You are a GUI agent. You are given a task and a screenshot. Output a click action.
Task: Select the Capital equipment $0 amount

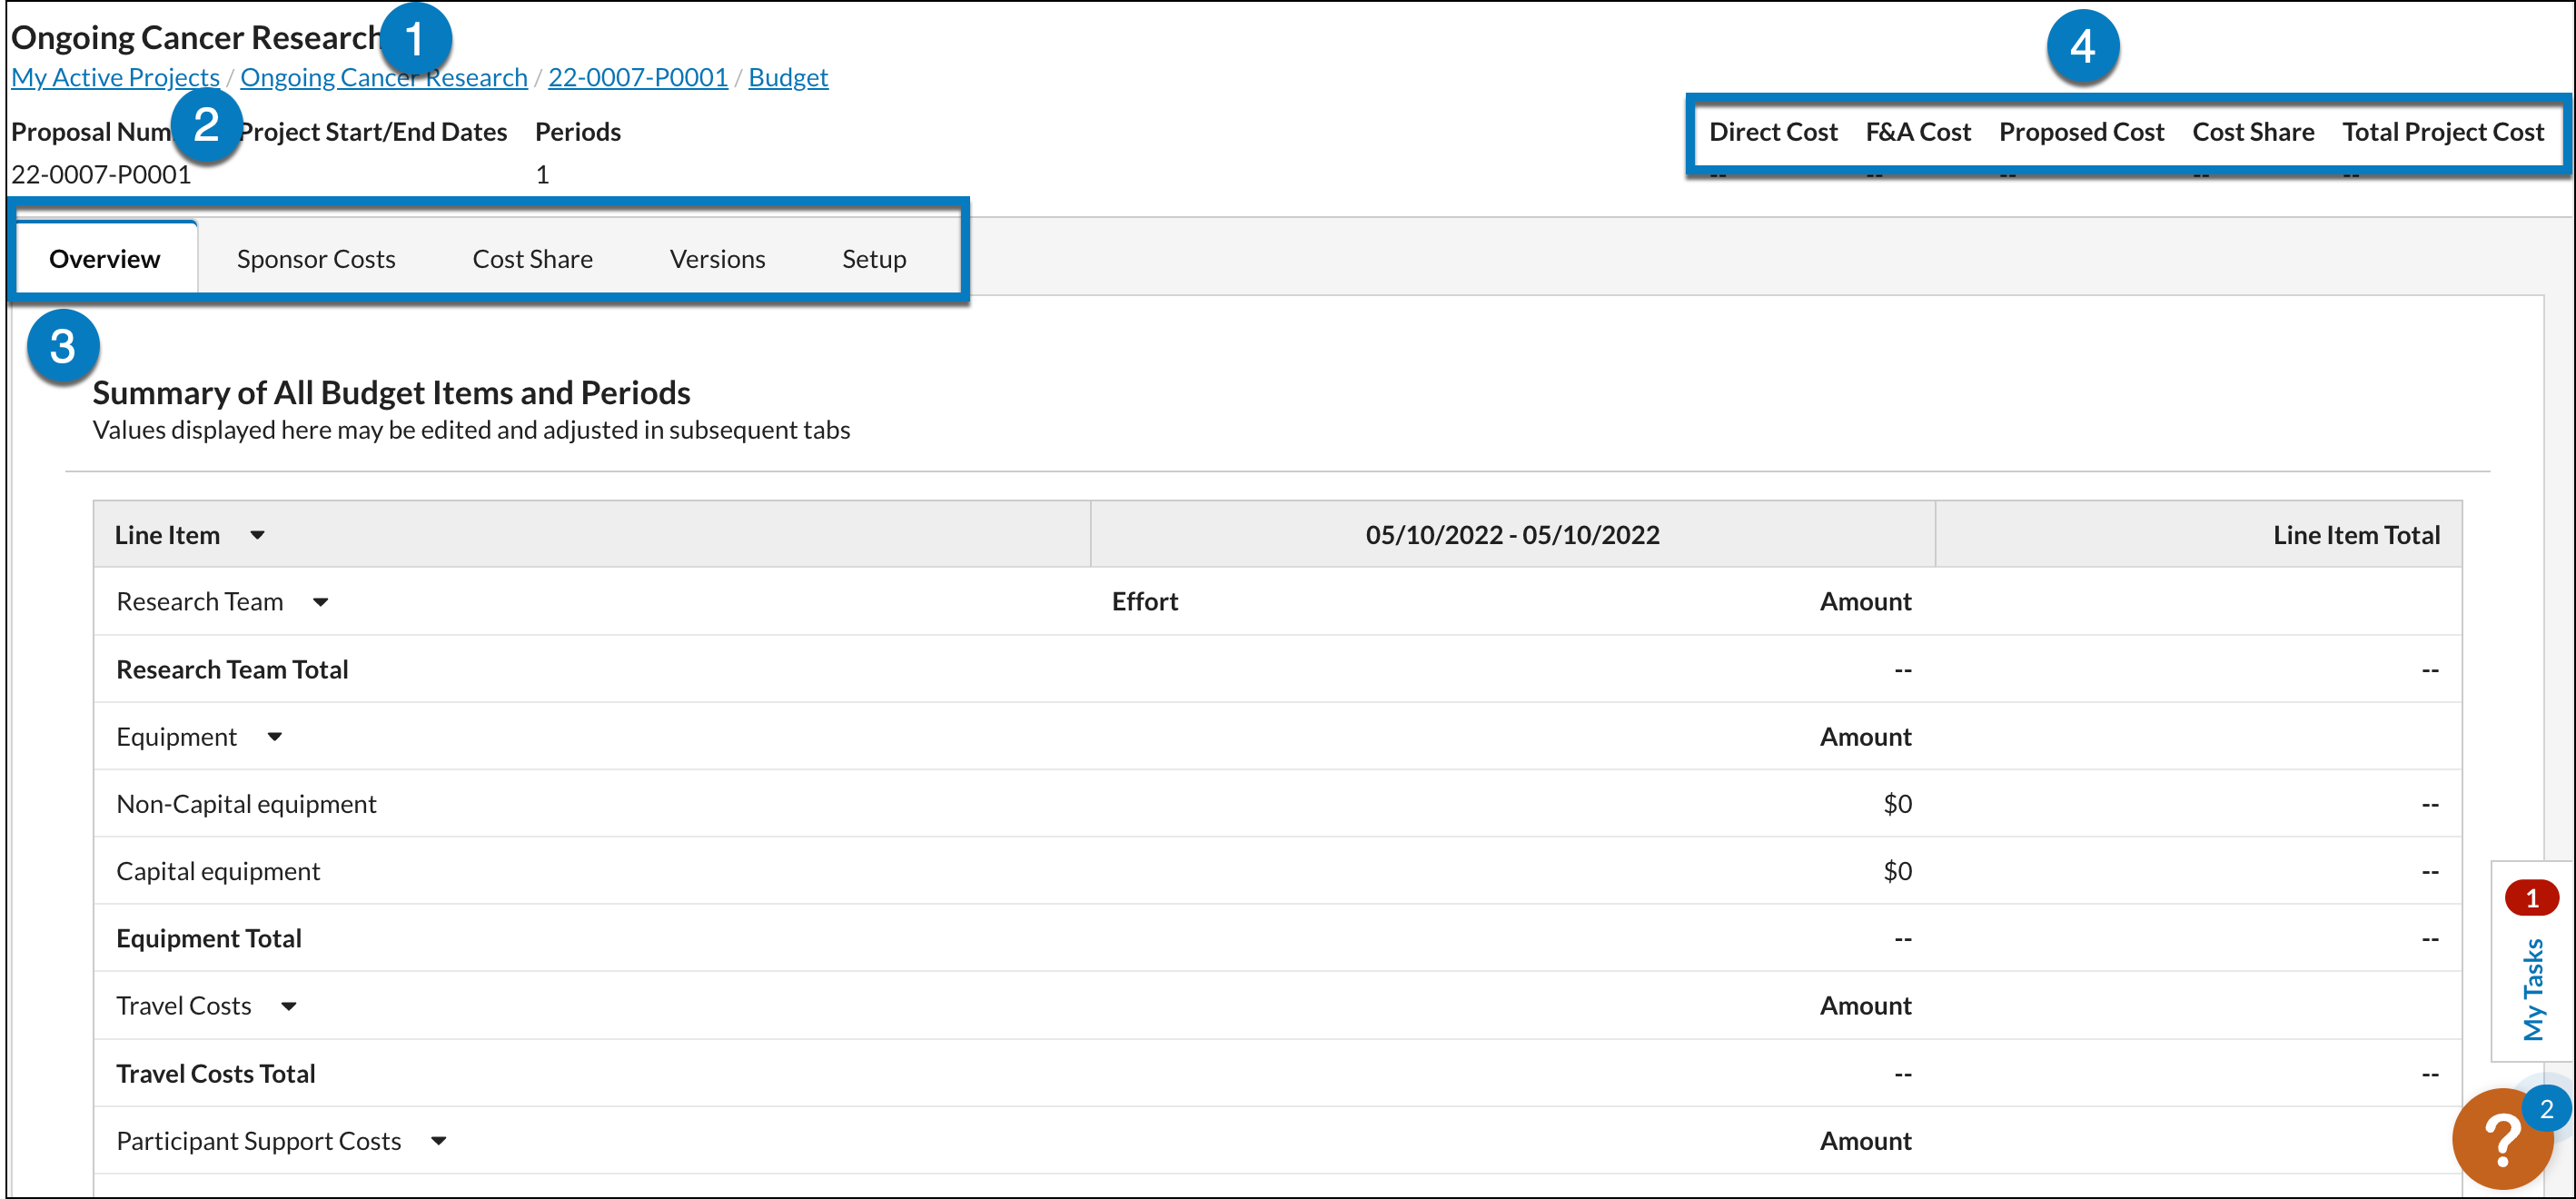tap(1897, 871)
